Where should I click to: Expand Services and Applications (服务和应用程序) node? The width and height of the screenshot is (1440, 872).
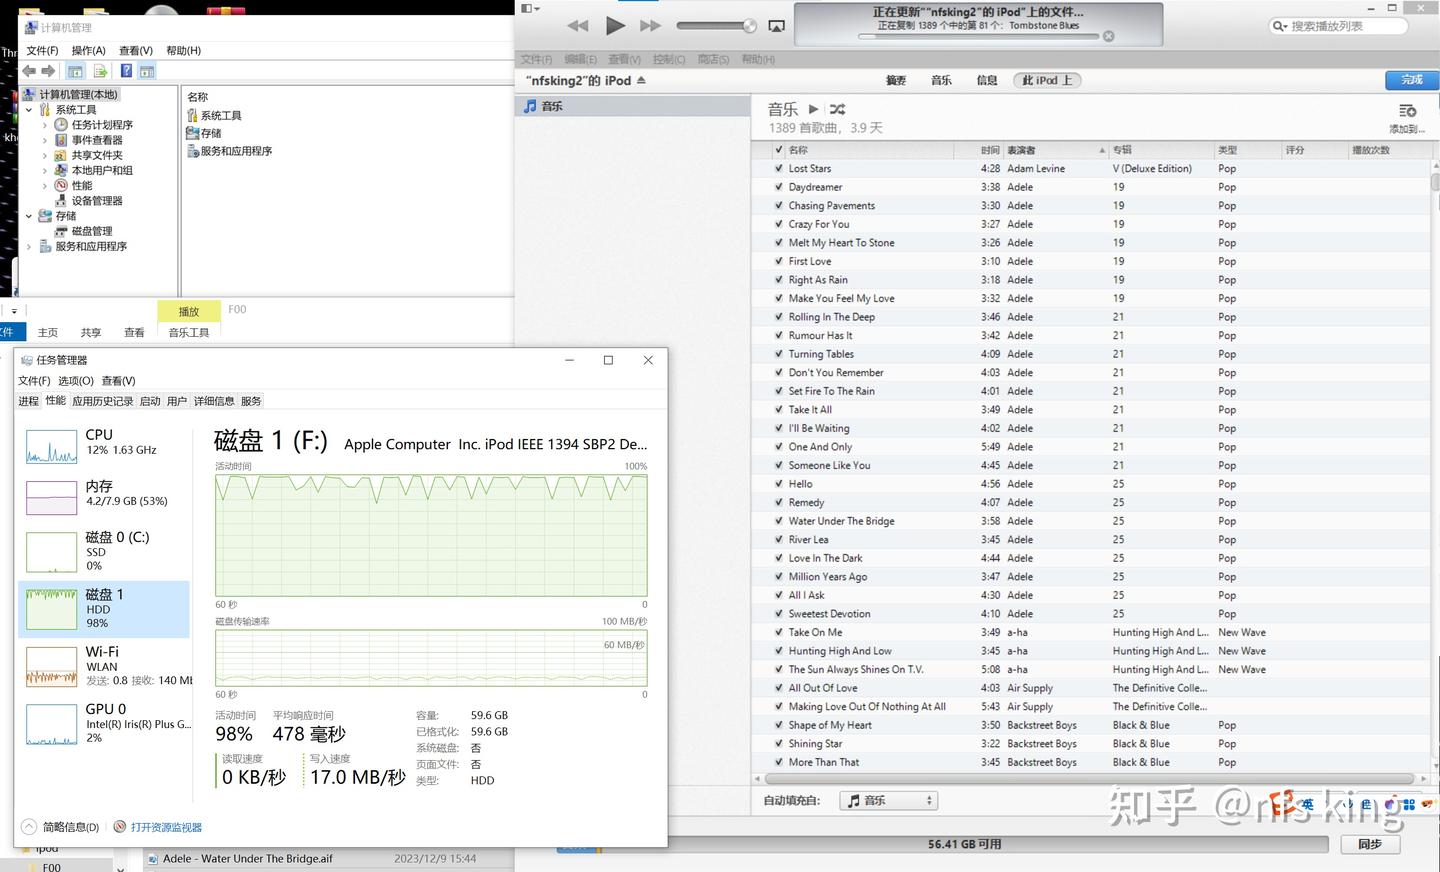coord(29,246)
